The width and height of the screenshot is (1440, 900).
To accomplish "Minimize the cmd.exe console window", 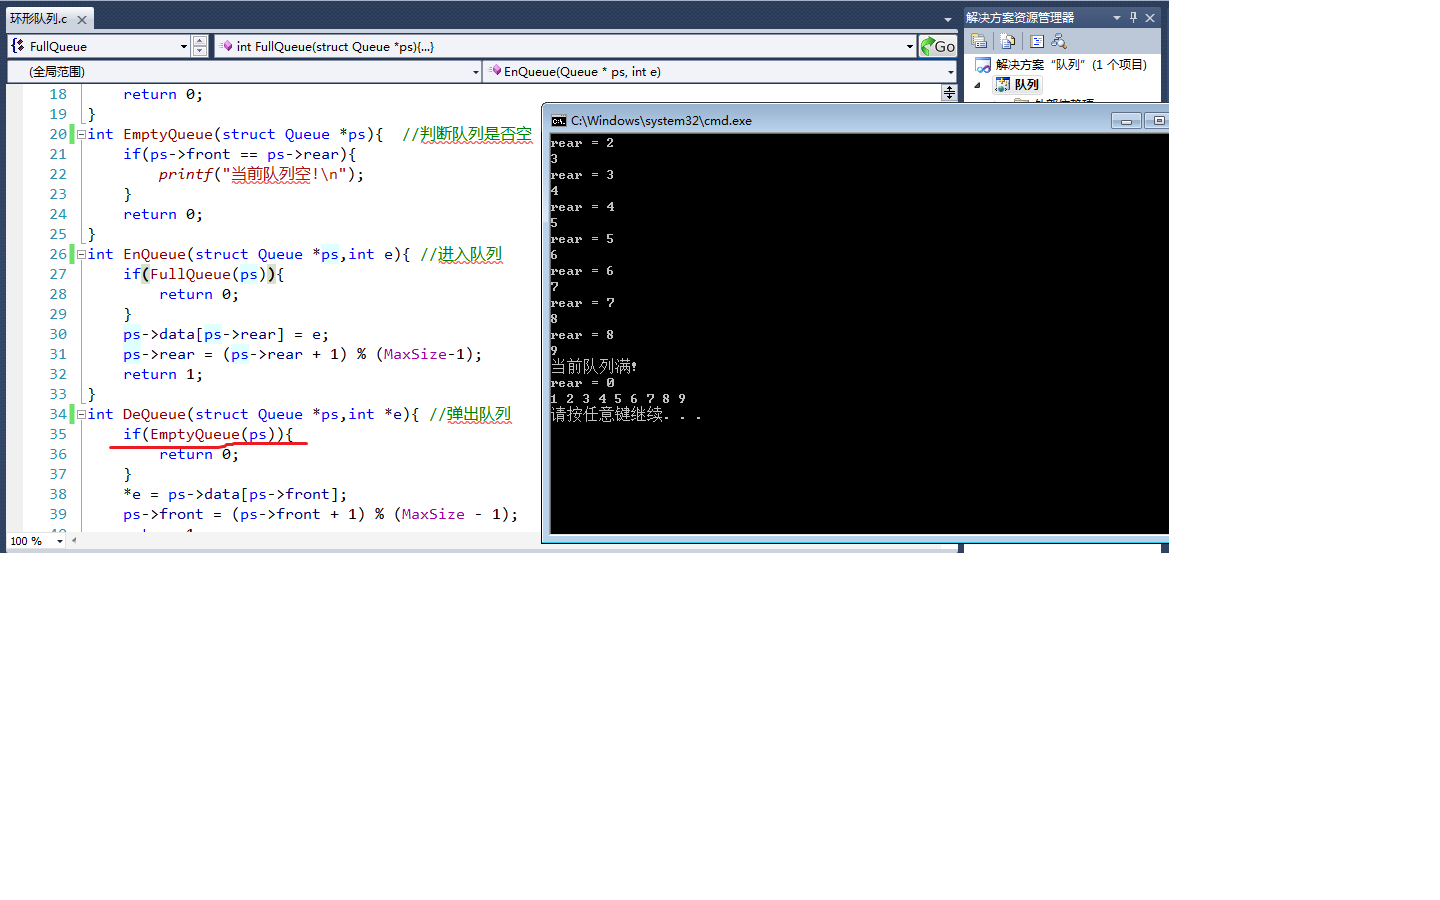I will tap(1126, 121).
